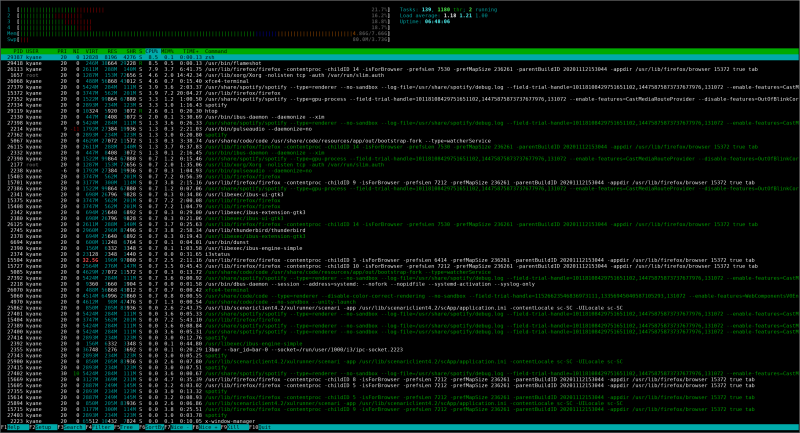Select scenari row with PID 25862
Screen dimensions: 800x433
click(400, 308)
